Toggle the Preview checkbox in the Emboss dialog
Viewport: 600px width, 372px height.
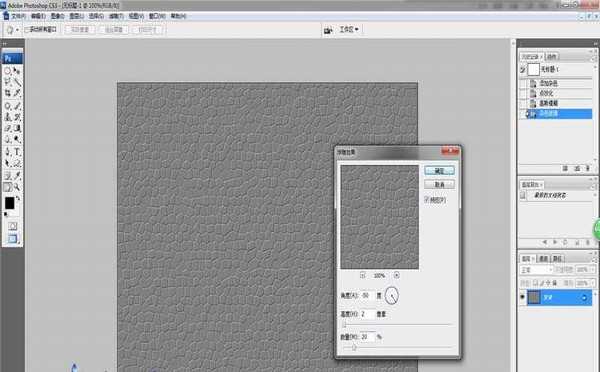(x=427, y=200)
